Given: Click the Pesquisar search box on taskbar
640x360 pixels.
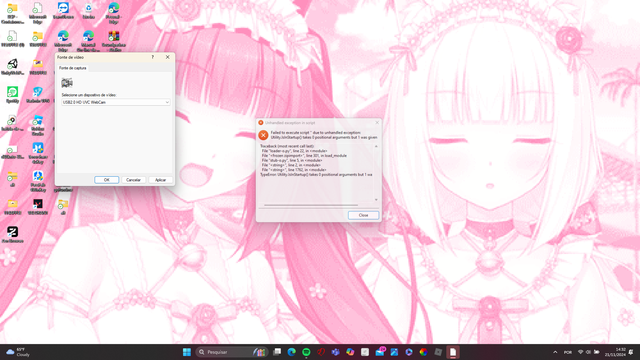Looking at the screenshot, I should tap(231, 352).
